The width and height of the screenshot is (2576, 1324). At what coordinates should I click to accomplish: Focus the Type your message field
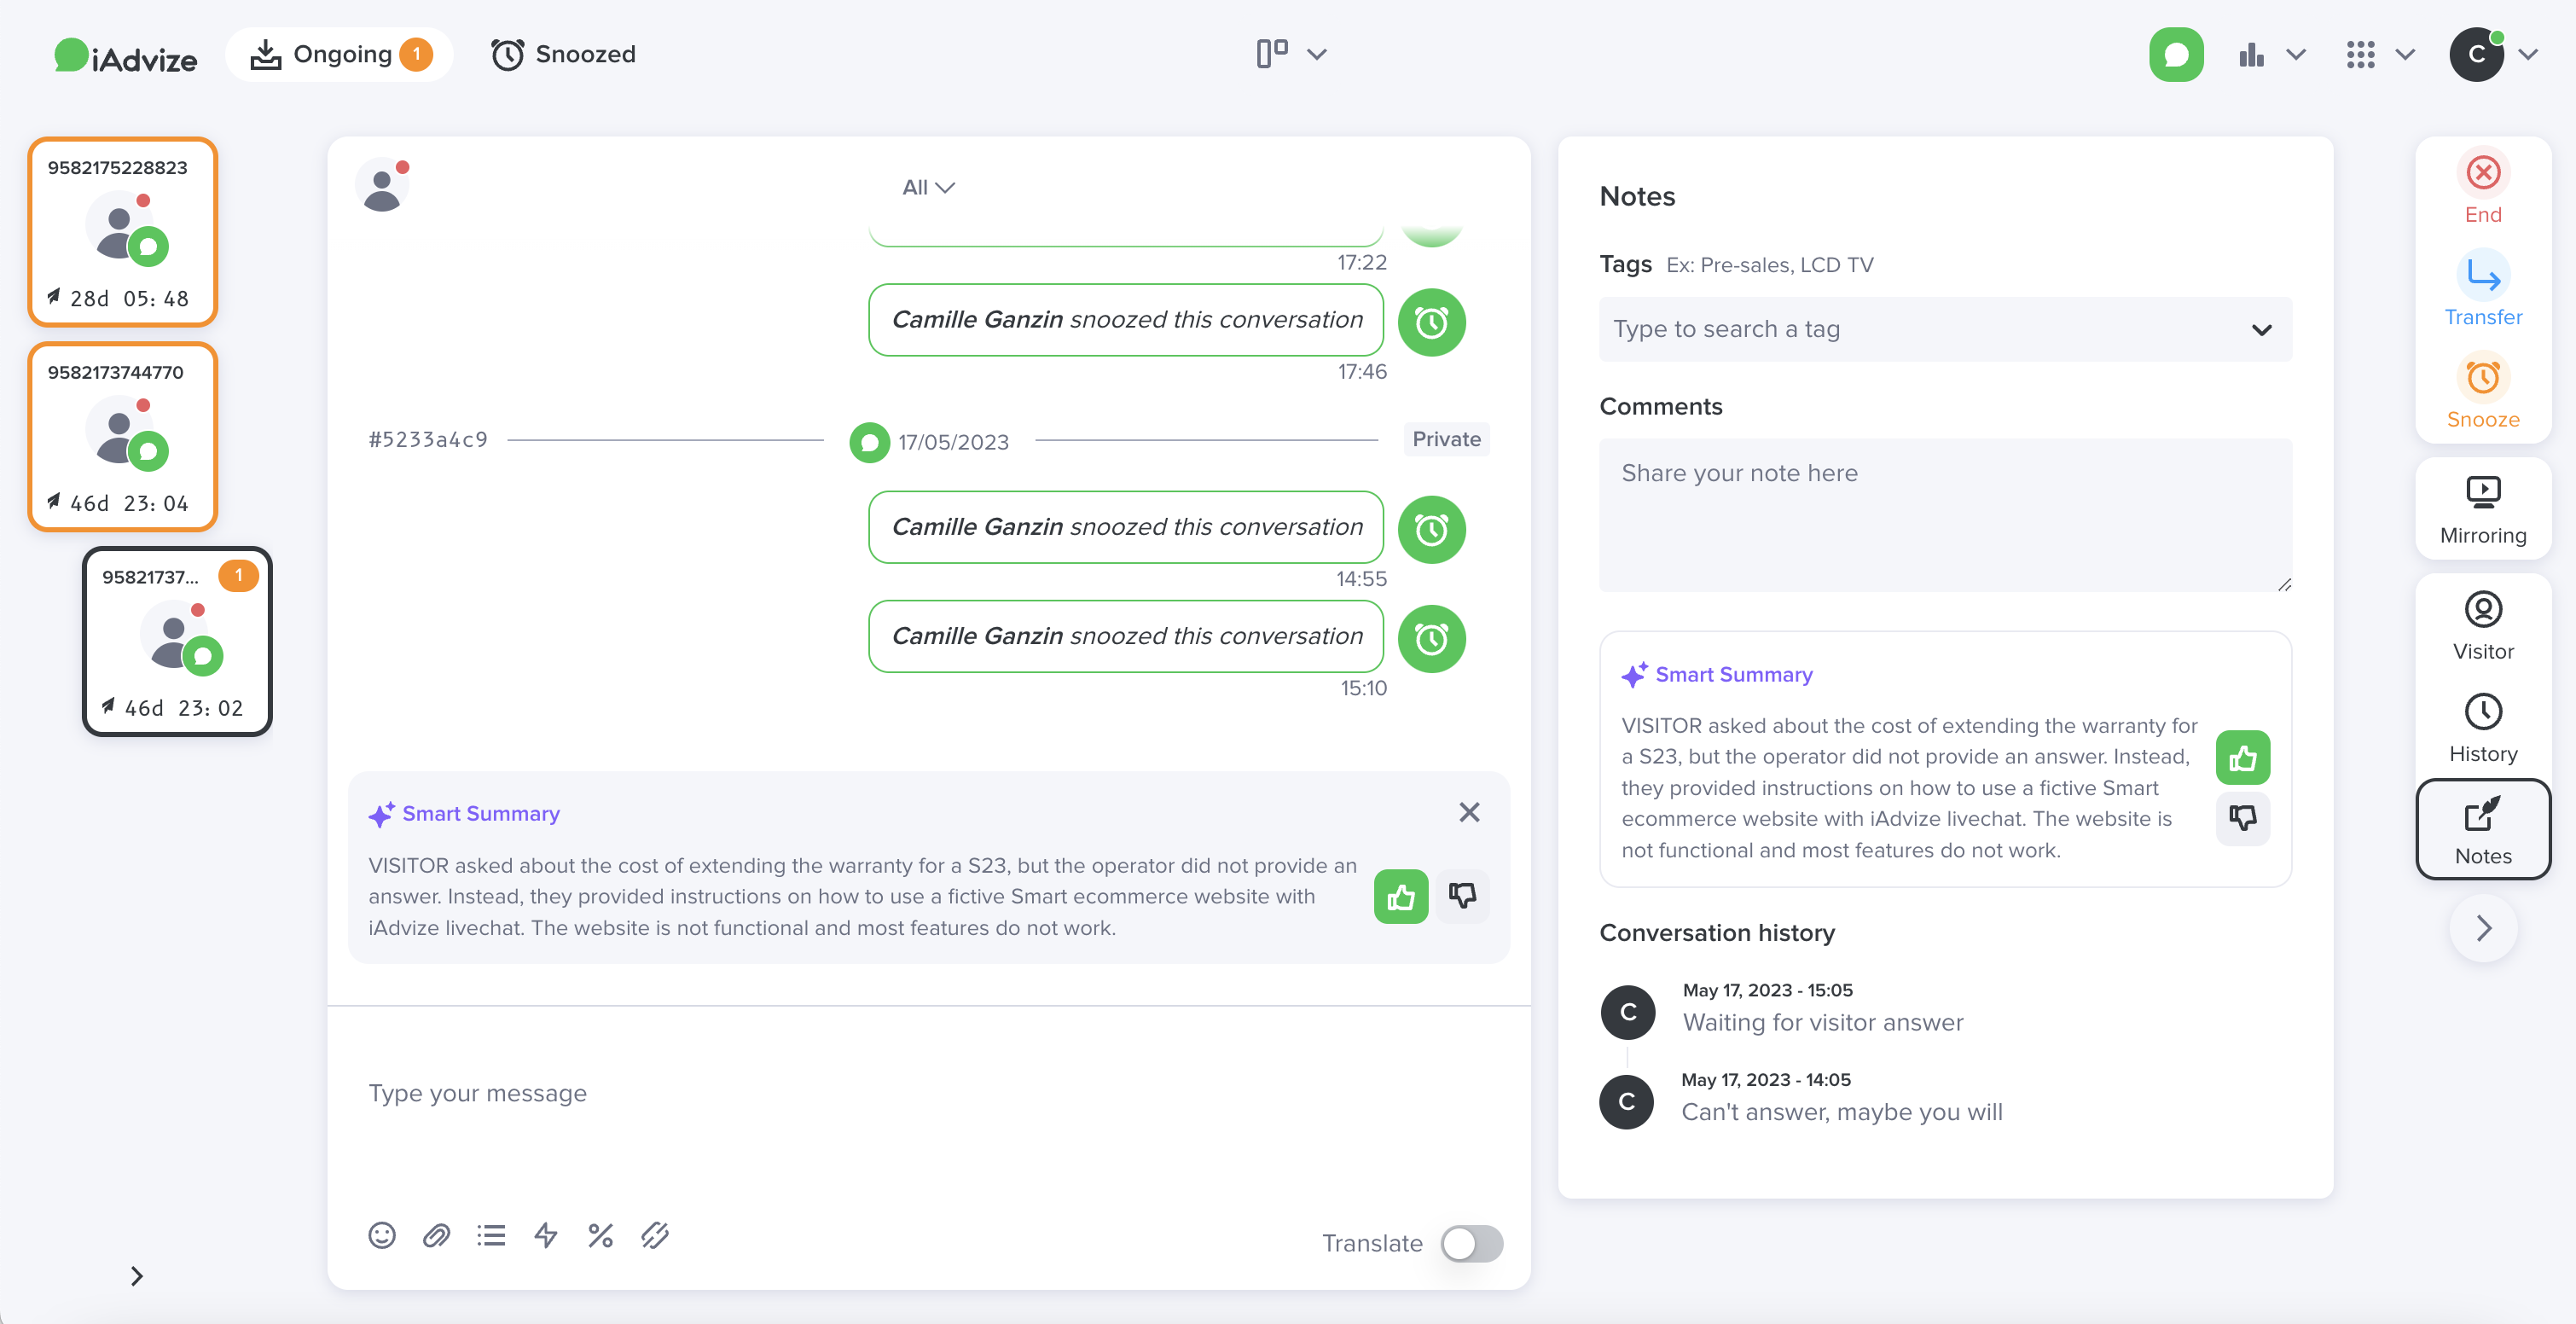pyautogui.click(x=928, y=1093)
